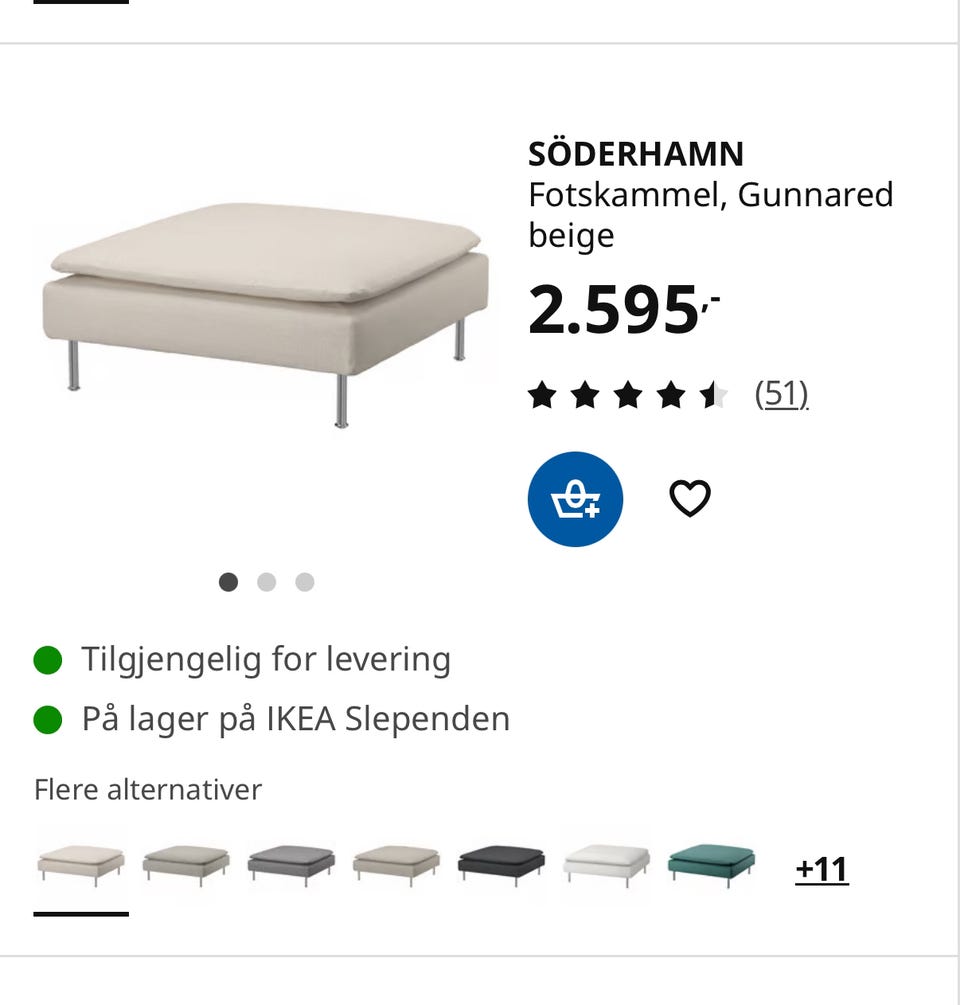Screen dimensions: 960x1005
Task: Click the green availability dot for delivery
Action: (49, 658)
